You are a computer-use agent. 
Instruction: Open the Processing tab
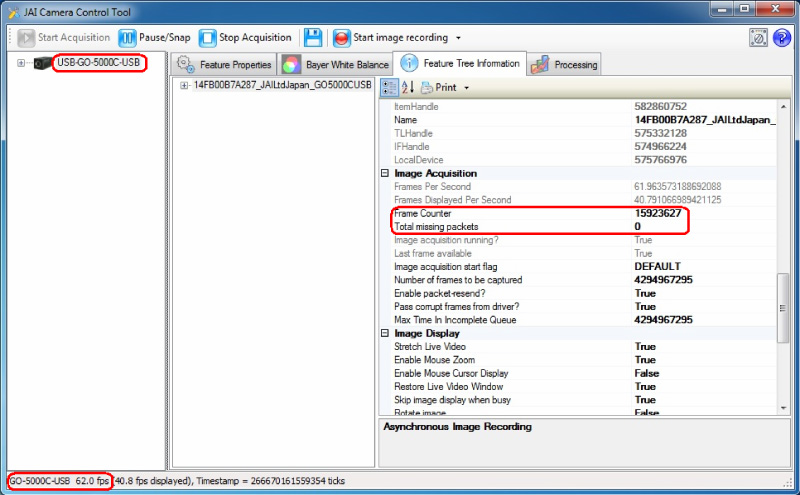[x=564, y=64]
